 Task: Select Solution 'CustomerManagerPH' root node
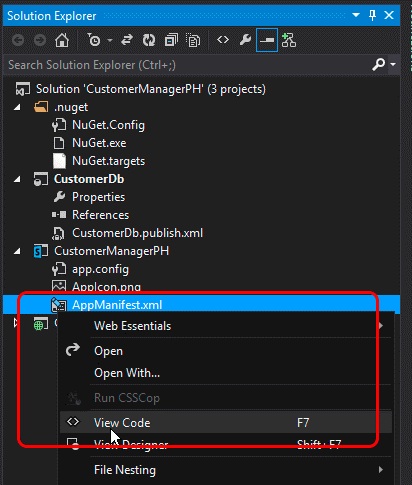[151, 89]
